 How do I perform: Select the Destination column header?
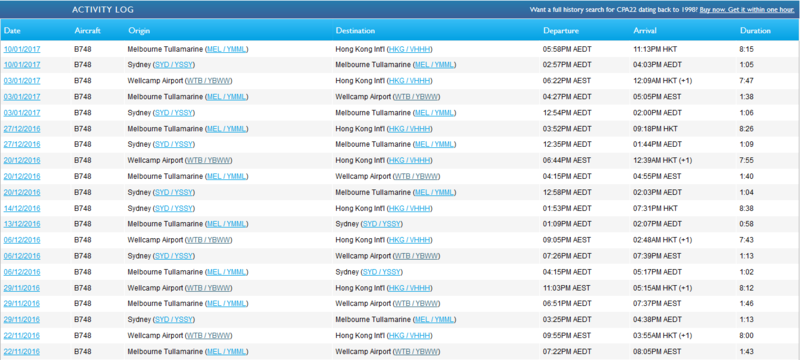(x=355, y=31)
